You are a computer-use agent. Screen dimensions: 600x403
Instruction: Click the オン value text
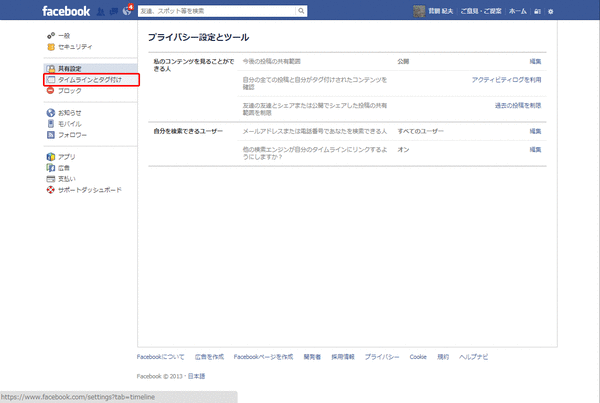[403, 150]
